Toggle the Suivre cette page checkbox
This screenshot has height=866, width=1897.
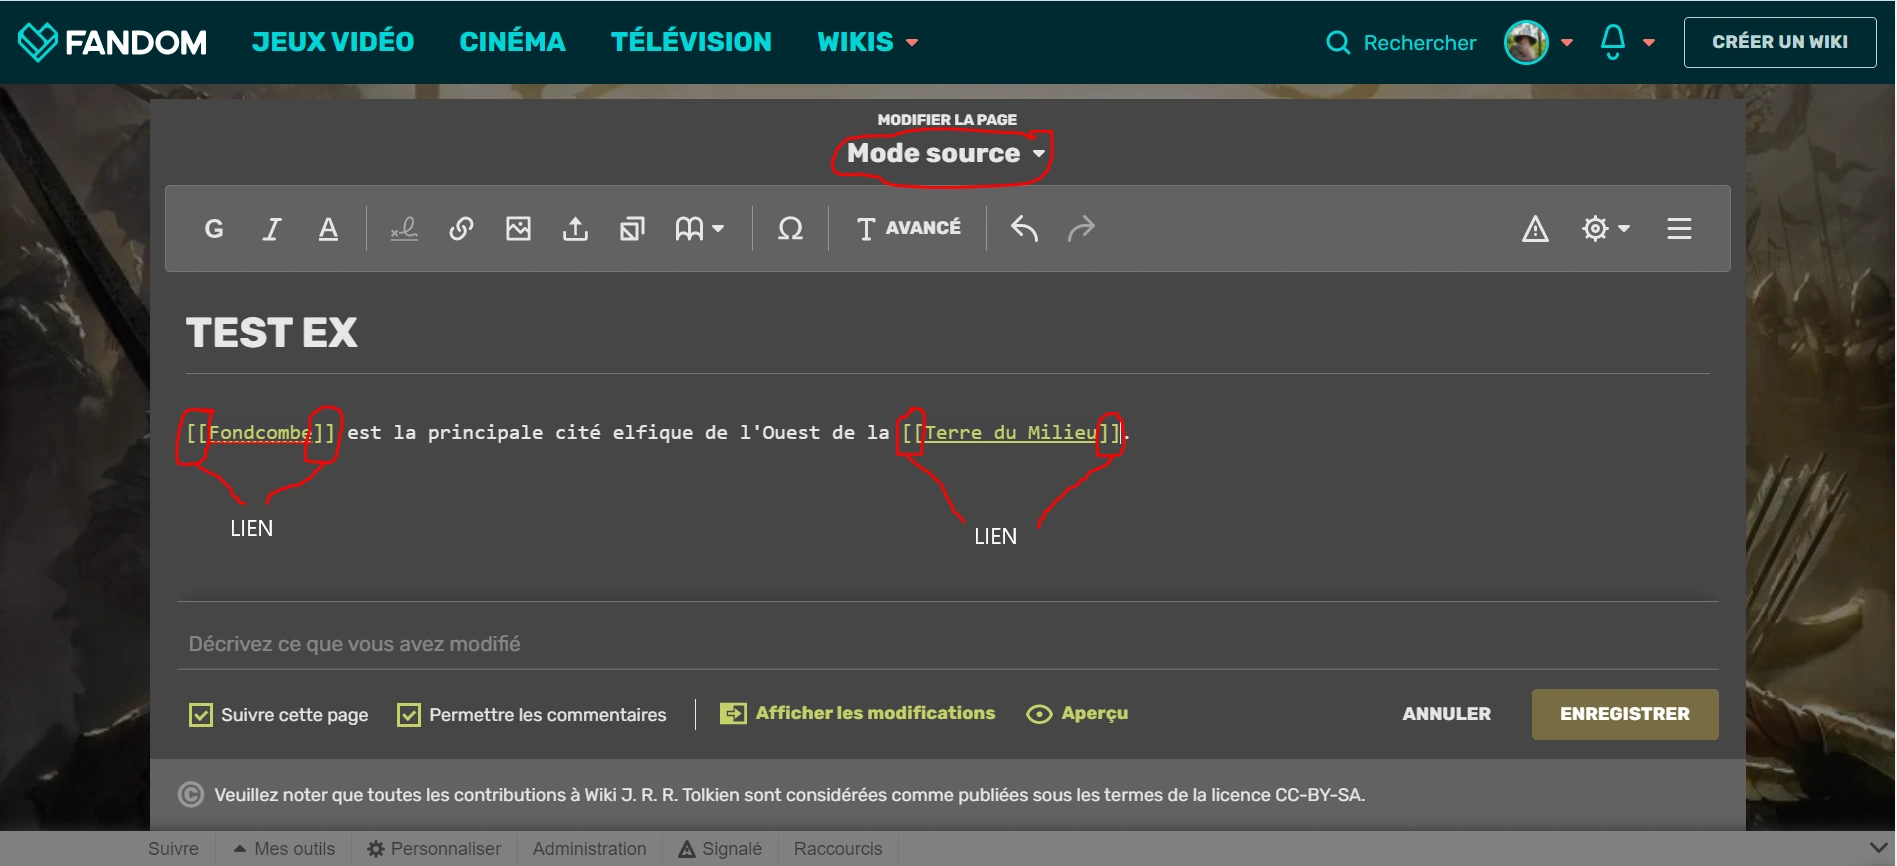[201, 715]
